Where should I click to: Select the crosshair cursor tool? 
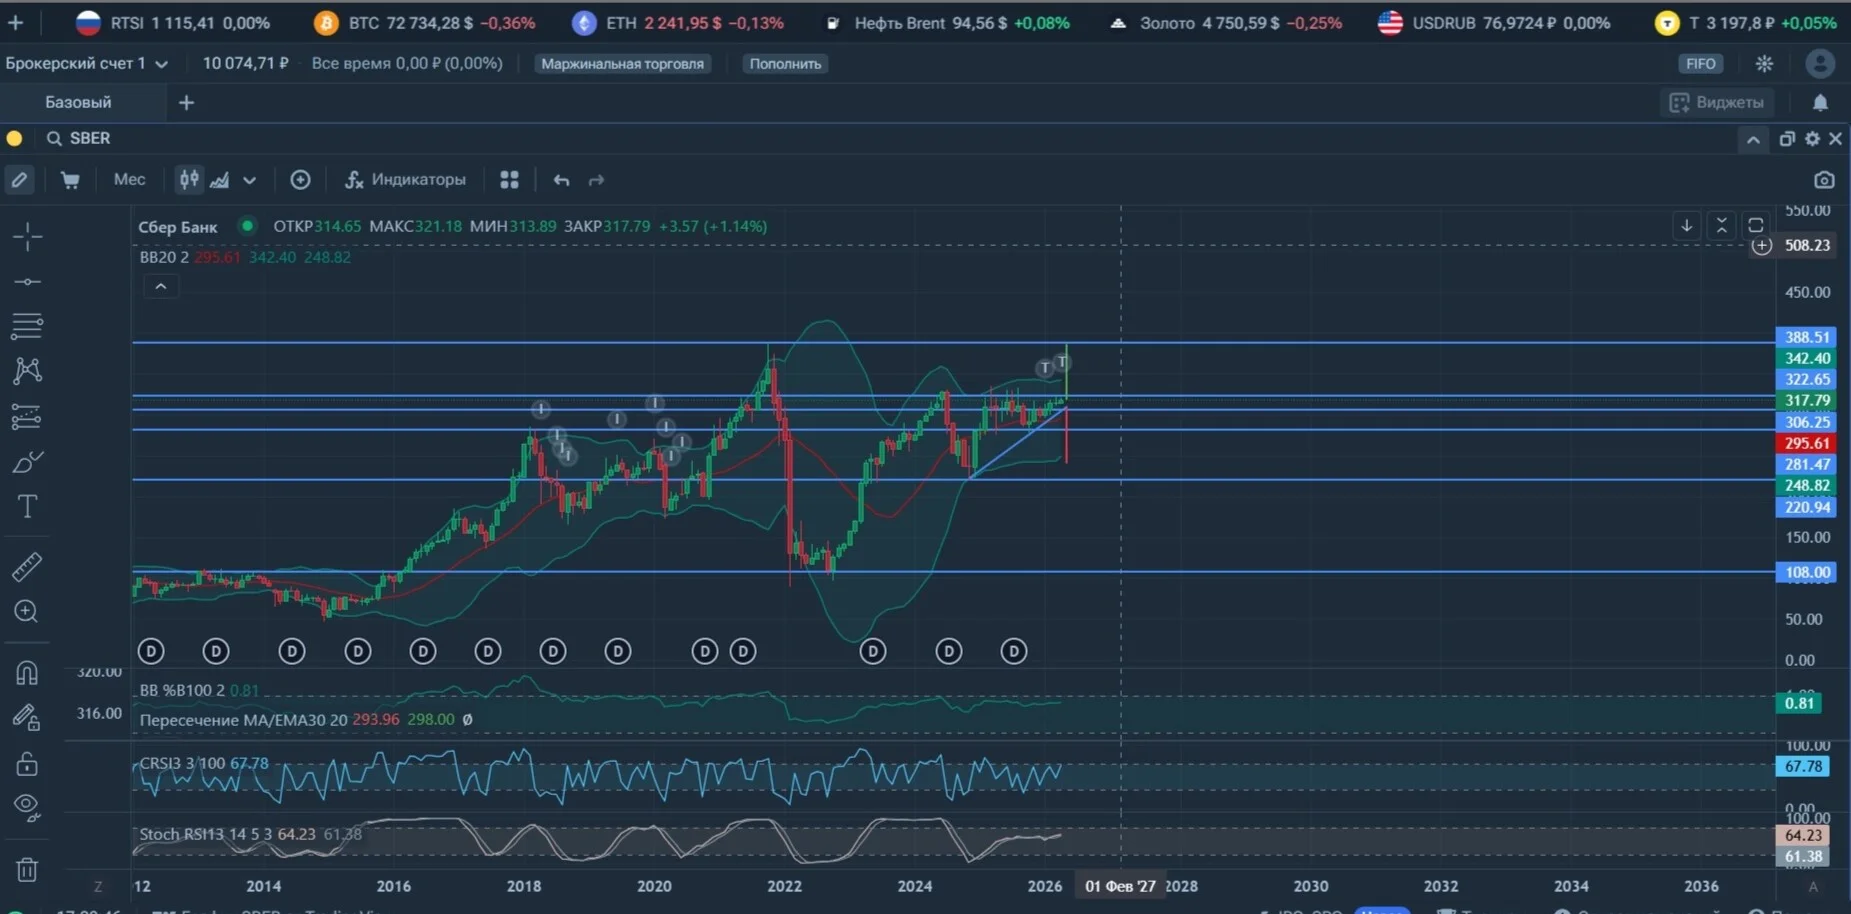tap(27, 237)
